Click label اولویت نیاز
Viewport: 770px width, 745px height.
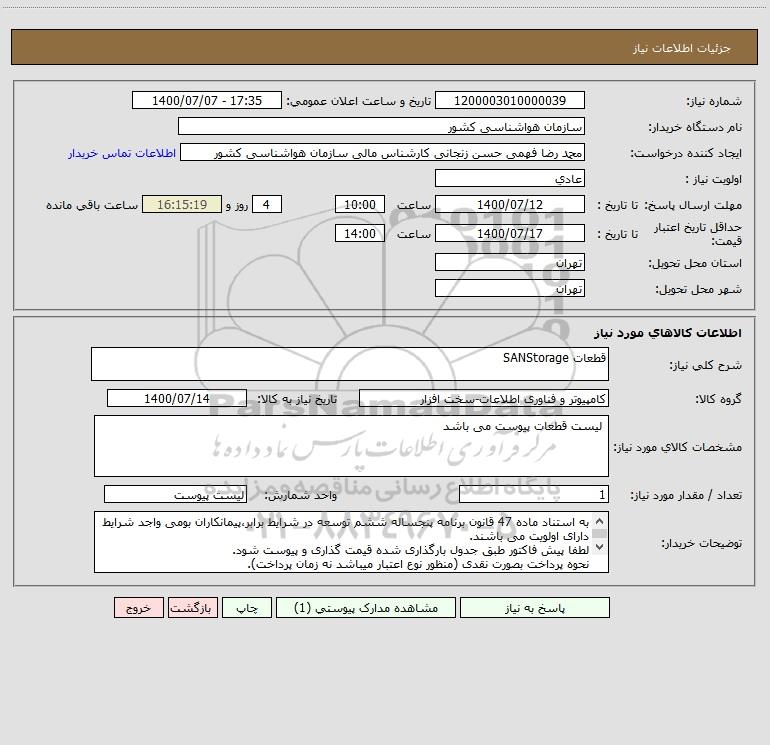click(714, 179)
